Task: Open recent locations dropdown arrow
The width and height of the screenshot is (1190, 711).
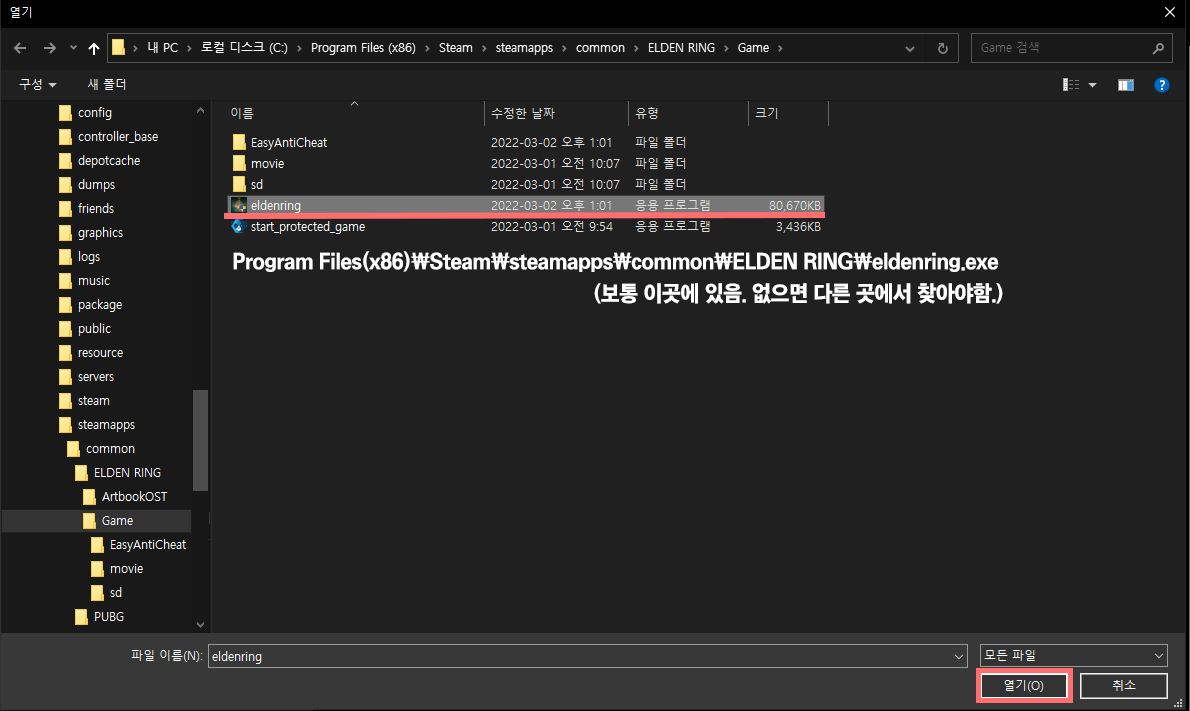Action: click(73, 48)
